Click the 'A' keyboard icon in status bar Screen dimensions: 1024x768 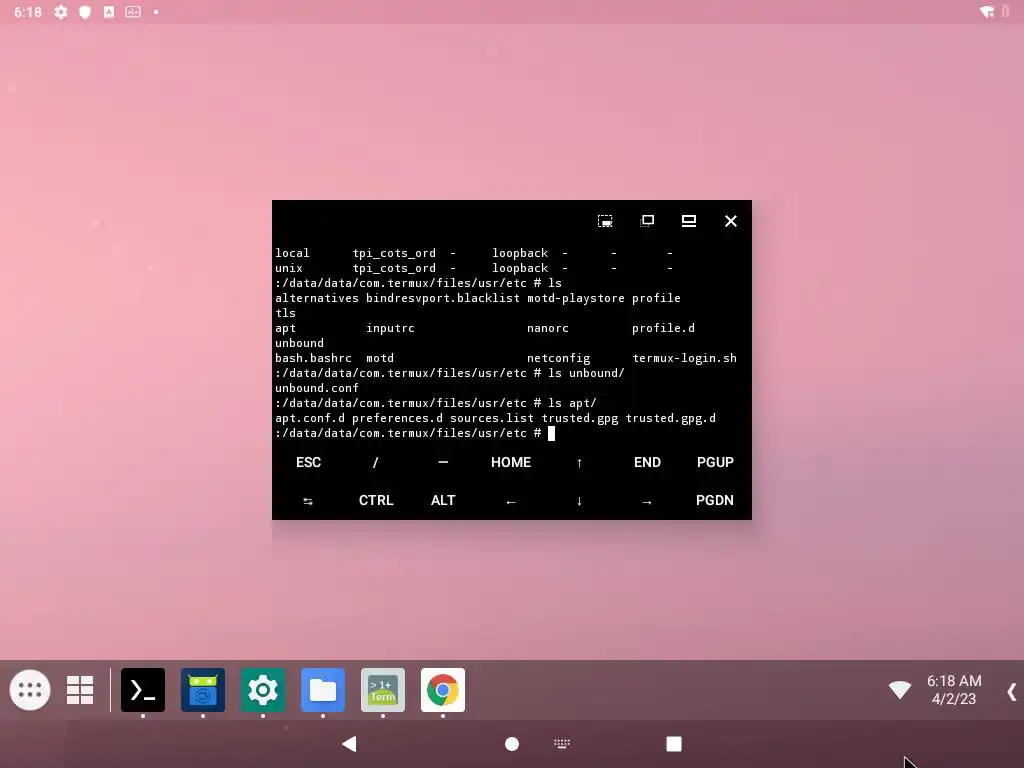pyautogui.click(x=109, y=12)
